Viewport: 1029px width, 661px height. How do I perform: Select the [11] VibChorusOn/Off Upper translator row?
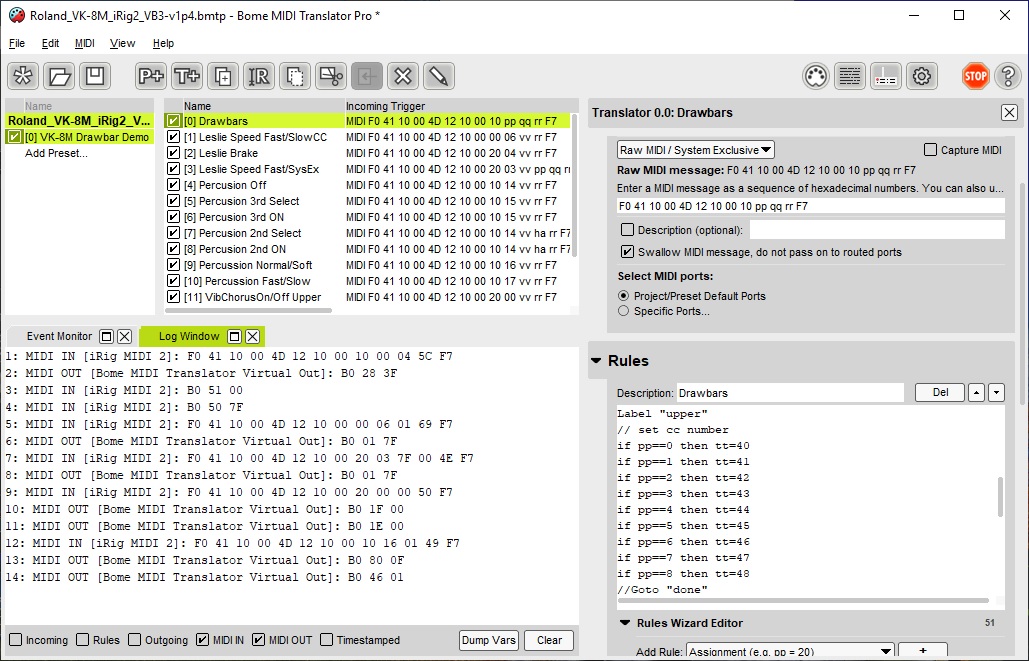click(368, 297)
